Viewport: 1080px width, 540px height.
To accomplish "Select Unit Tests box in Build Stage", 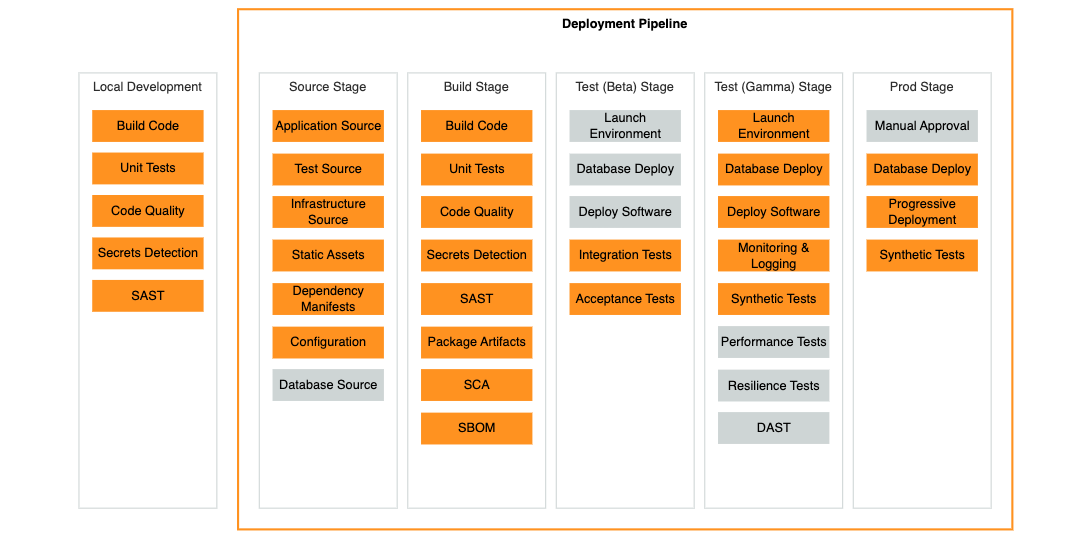I will [477, 169].
